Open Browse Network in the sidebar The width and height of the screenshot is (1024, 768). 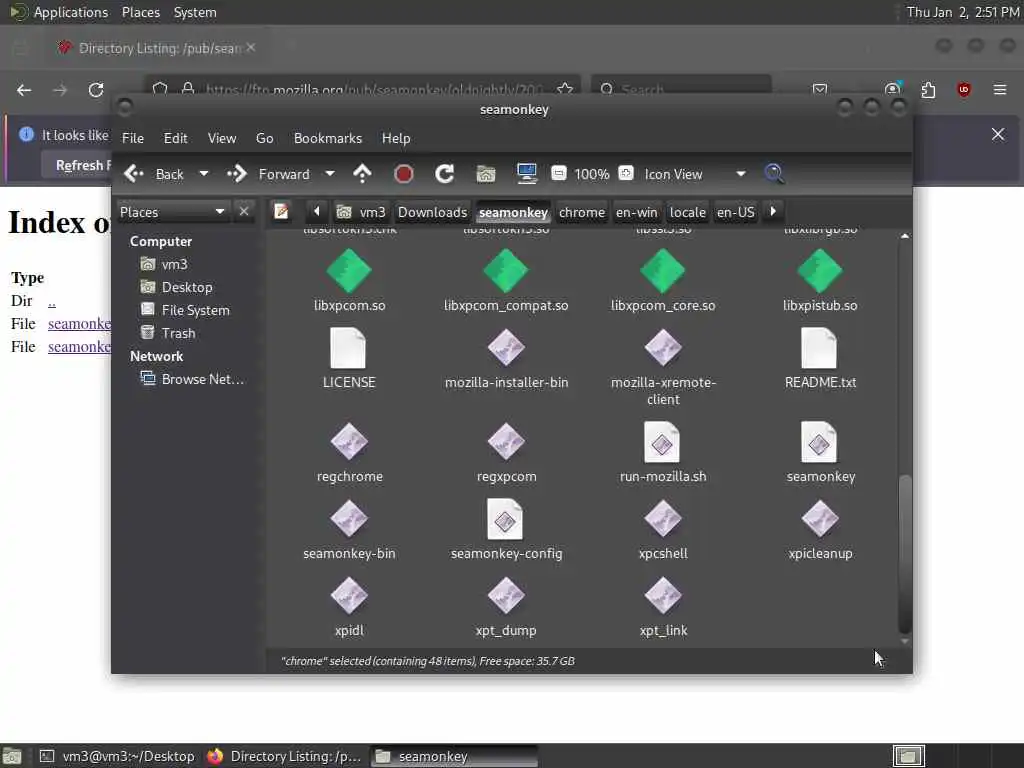pyautogui.click(x=193, y=379)
